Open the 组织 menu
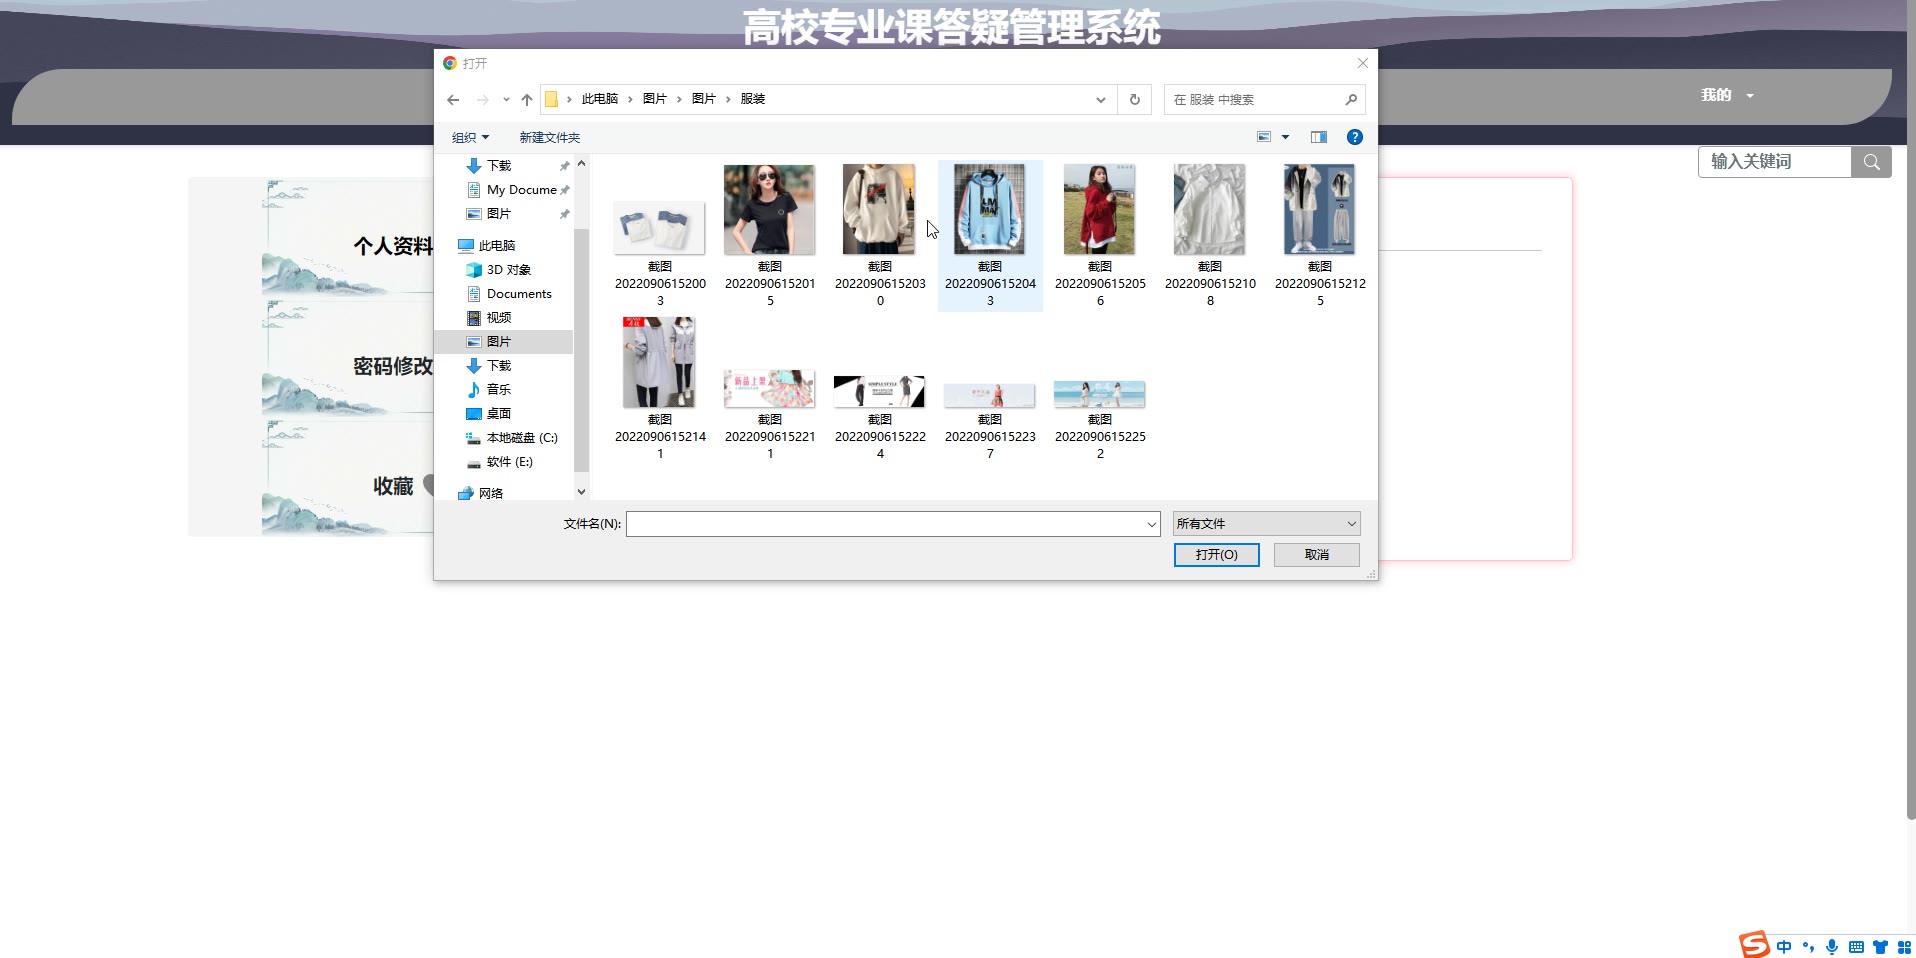This screenshot has height=958, width=1916. click(470, 138)
